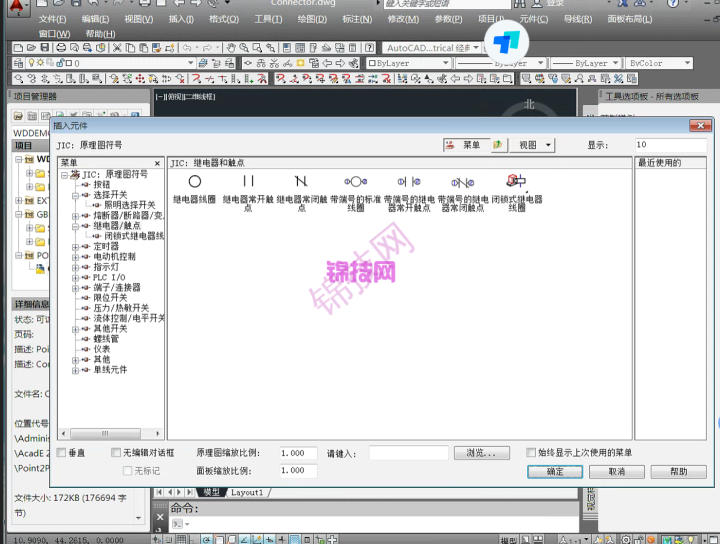
Task: Open the 导线(R) menu
Action: pos(578,19)
